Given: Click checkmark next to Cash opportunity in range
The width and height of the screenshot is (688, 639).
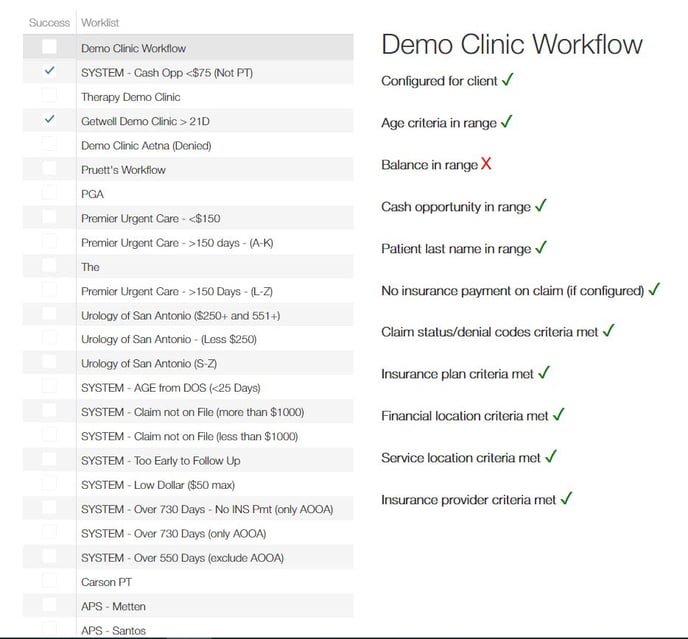Looking at the screenshot, I should (x=541, y=206).
